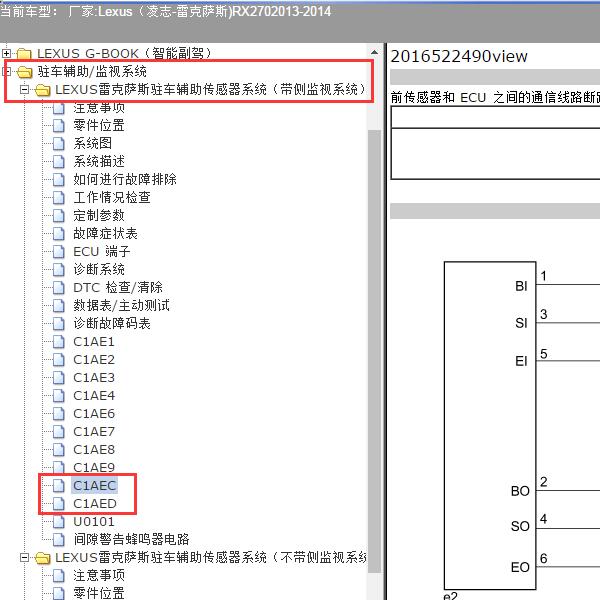Open 零件位置 under the 带侧监视系统 folder

99,125
